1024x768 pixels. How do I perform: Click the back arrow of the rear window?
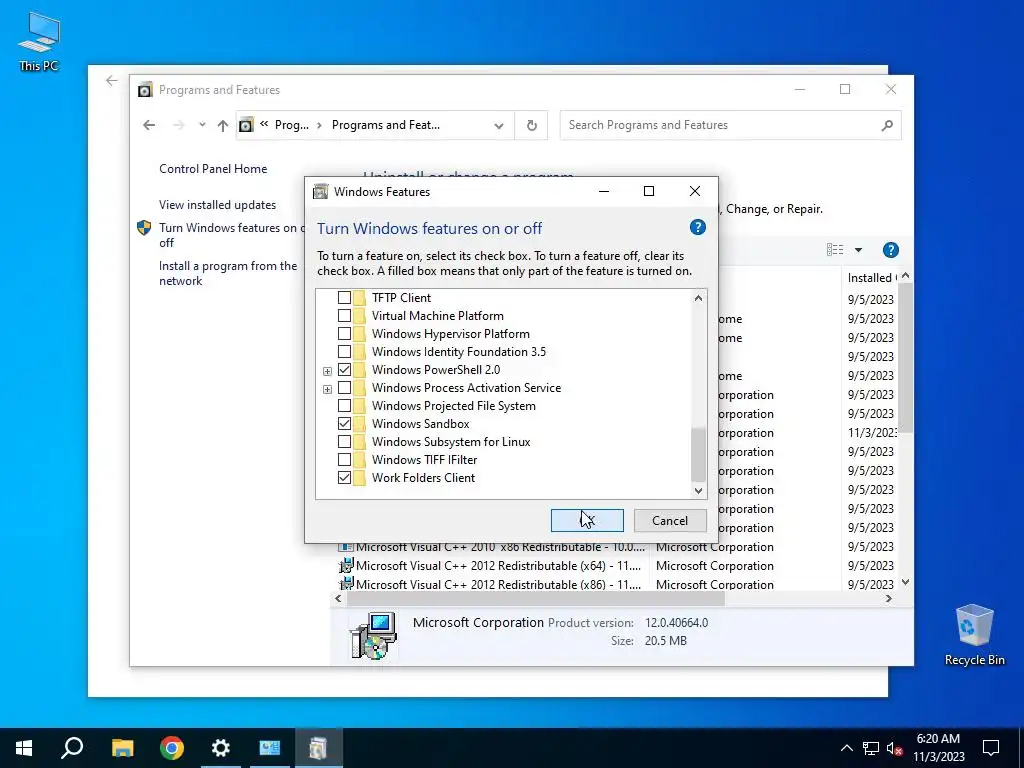click(x=112, y=80)
